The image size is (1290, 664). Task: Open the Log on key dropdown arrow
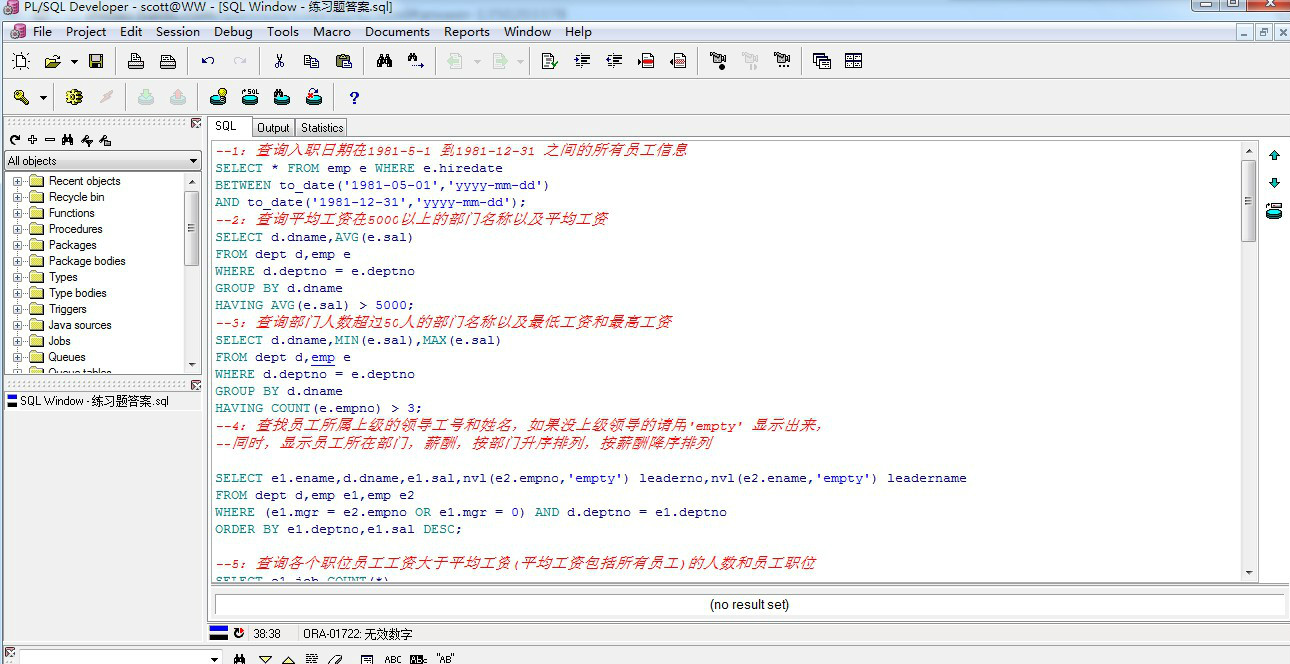point(43,98)
